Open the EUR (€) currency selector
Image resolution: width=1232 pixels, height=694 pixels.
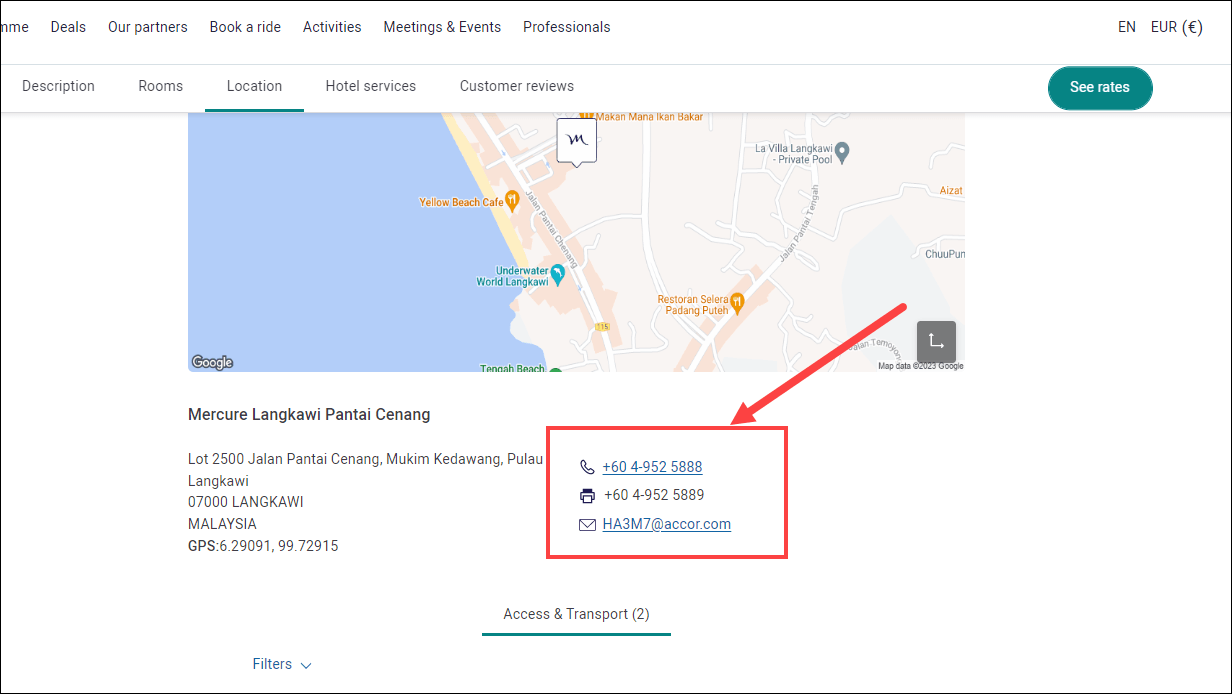point(1176,27)
